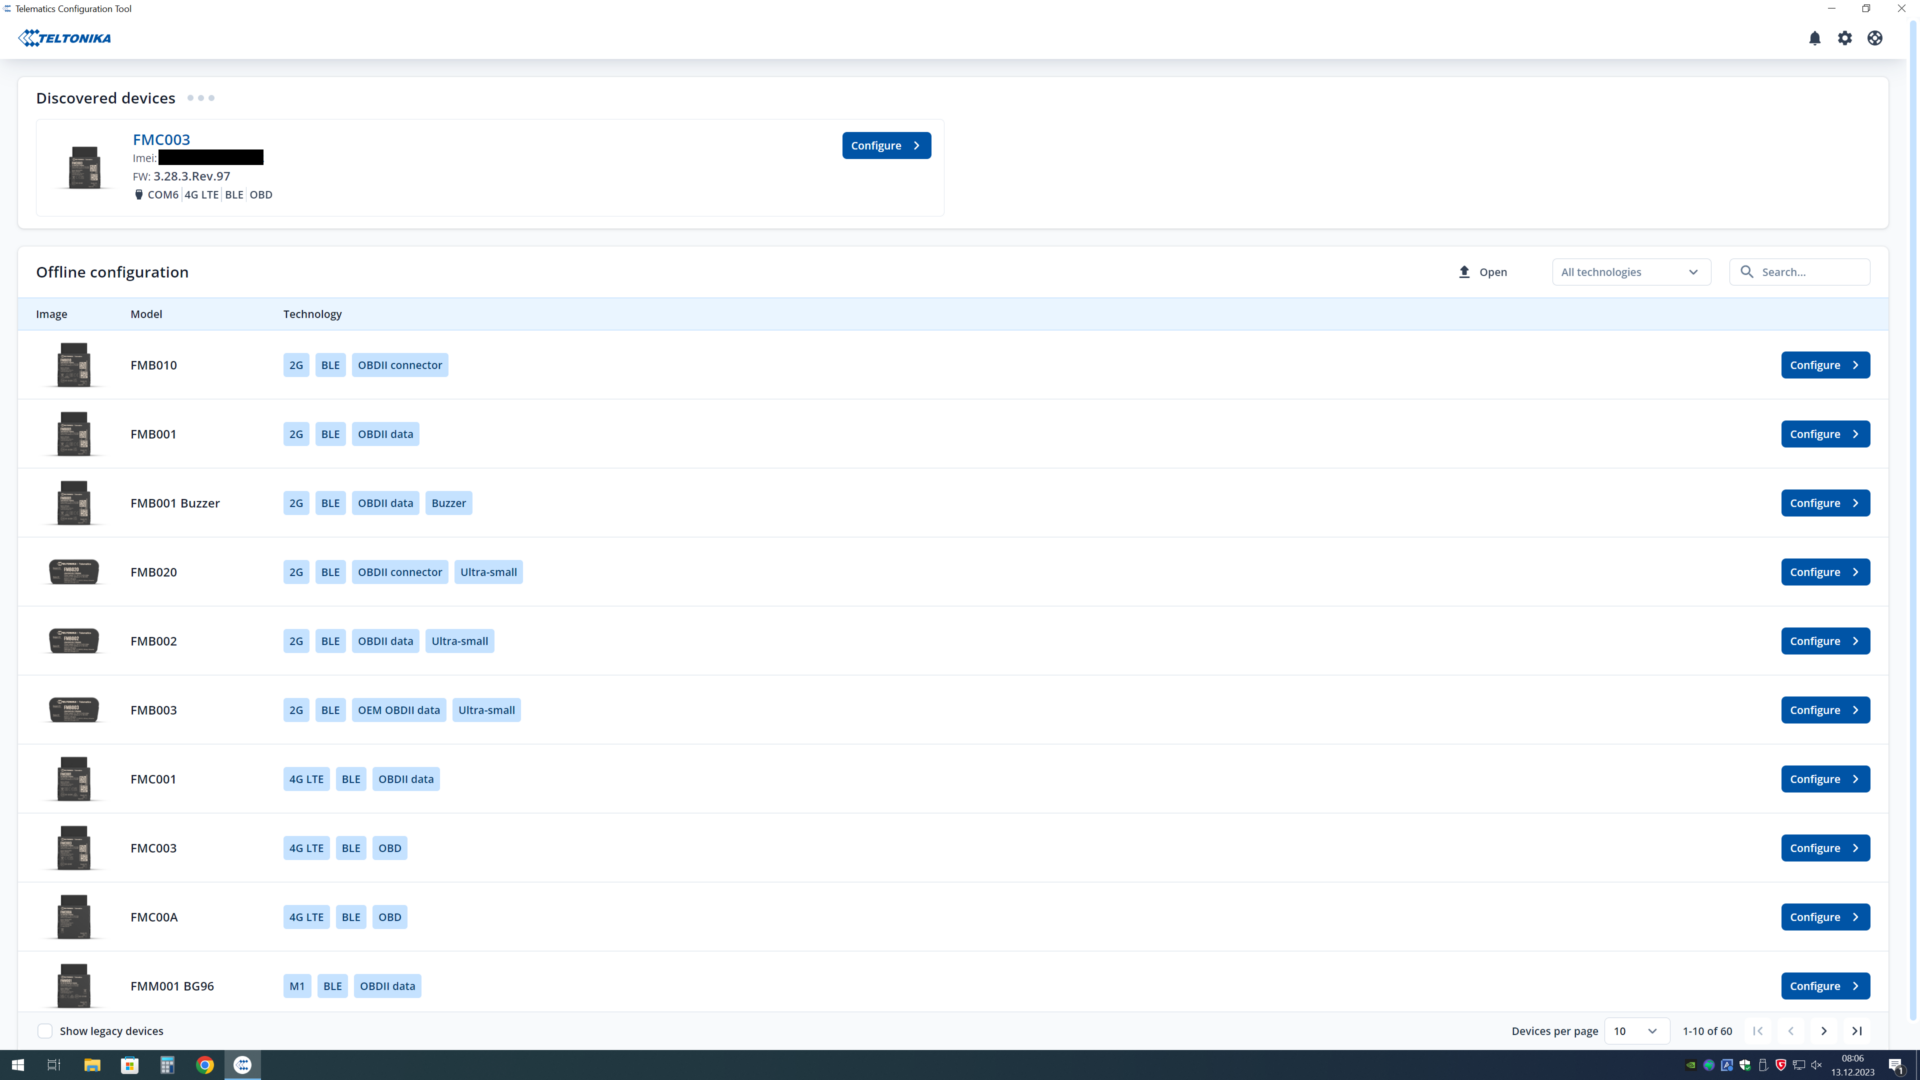Open Calculator from taskbar

pyautogui.click(x=167, y=1065)
